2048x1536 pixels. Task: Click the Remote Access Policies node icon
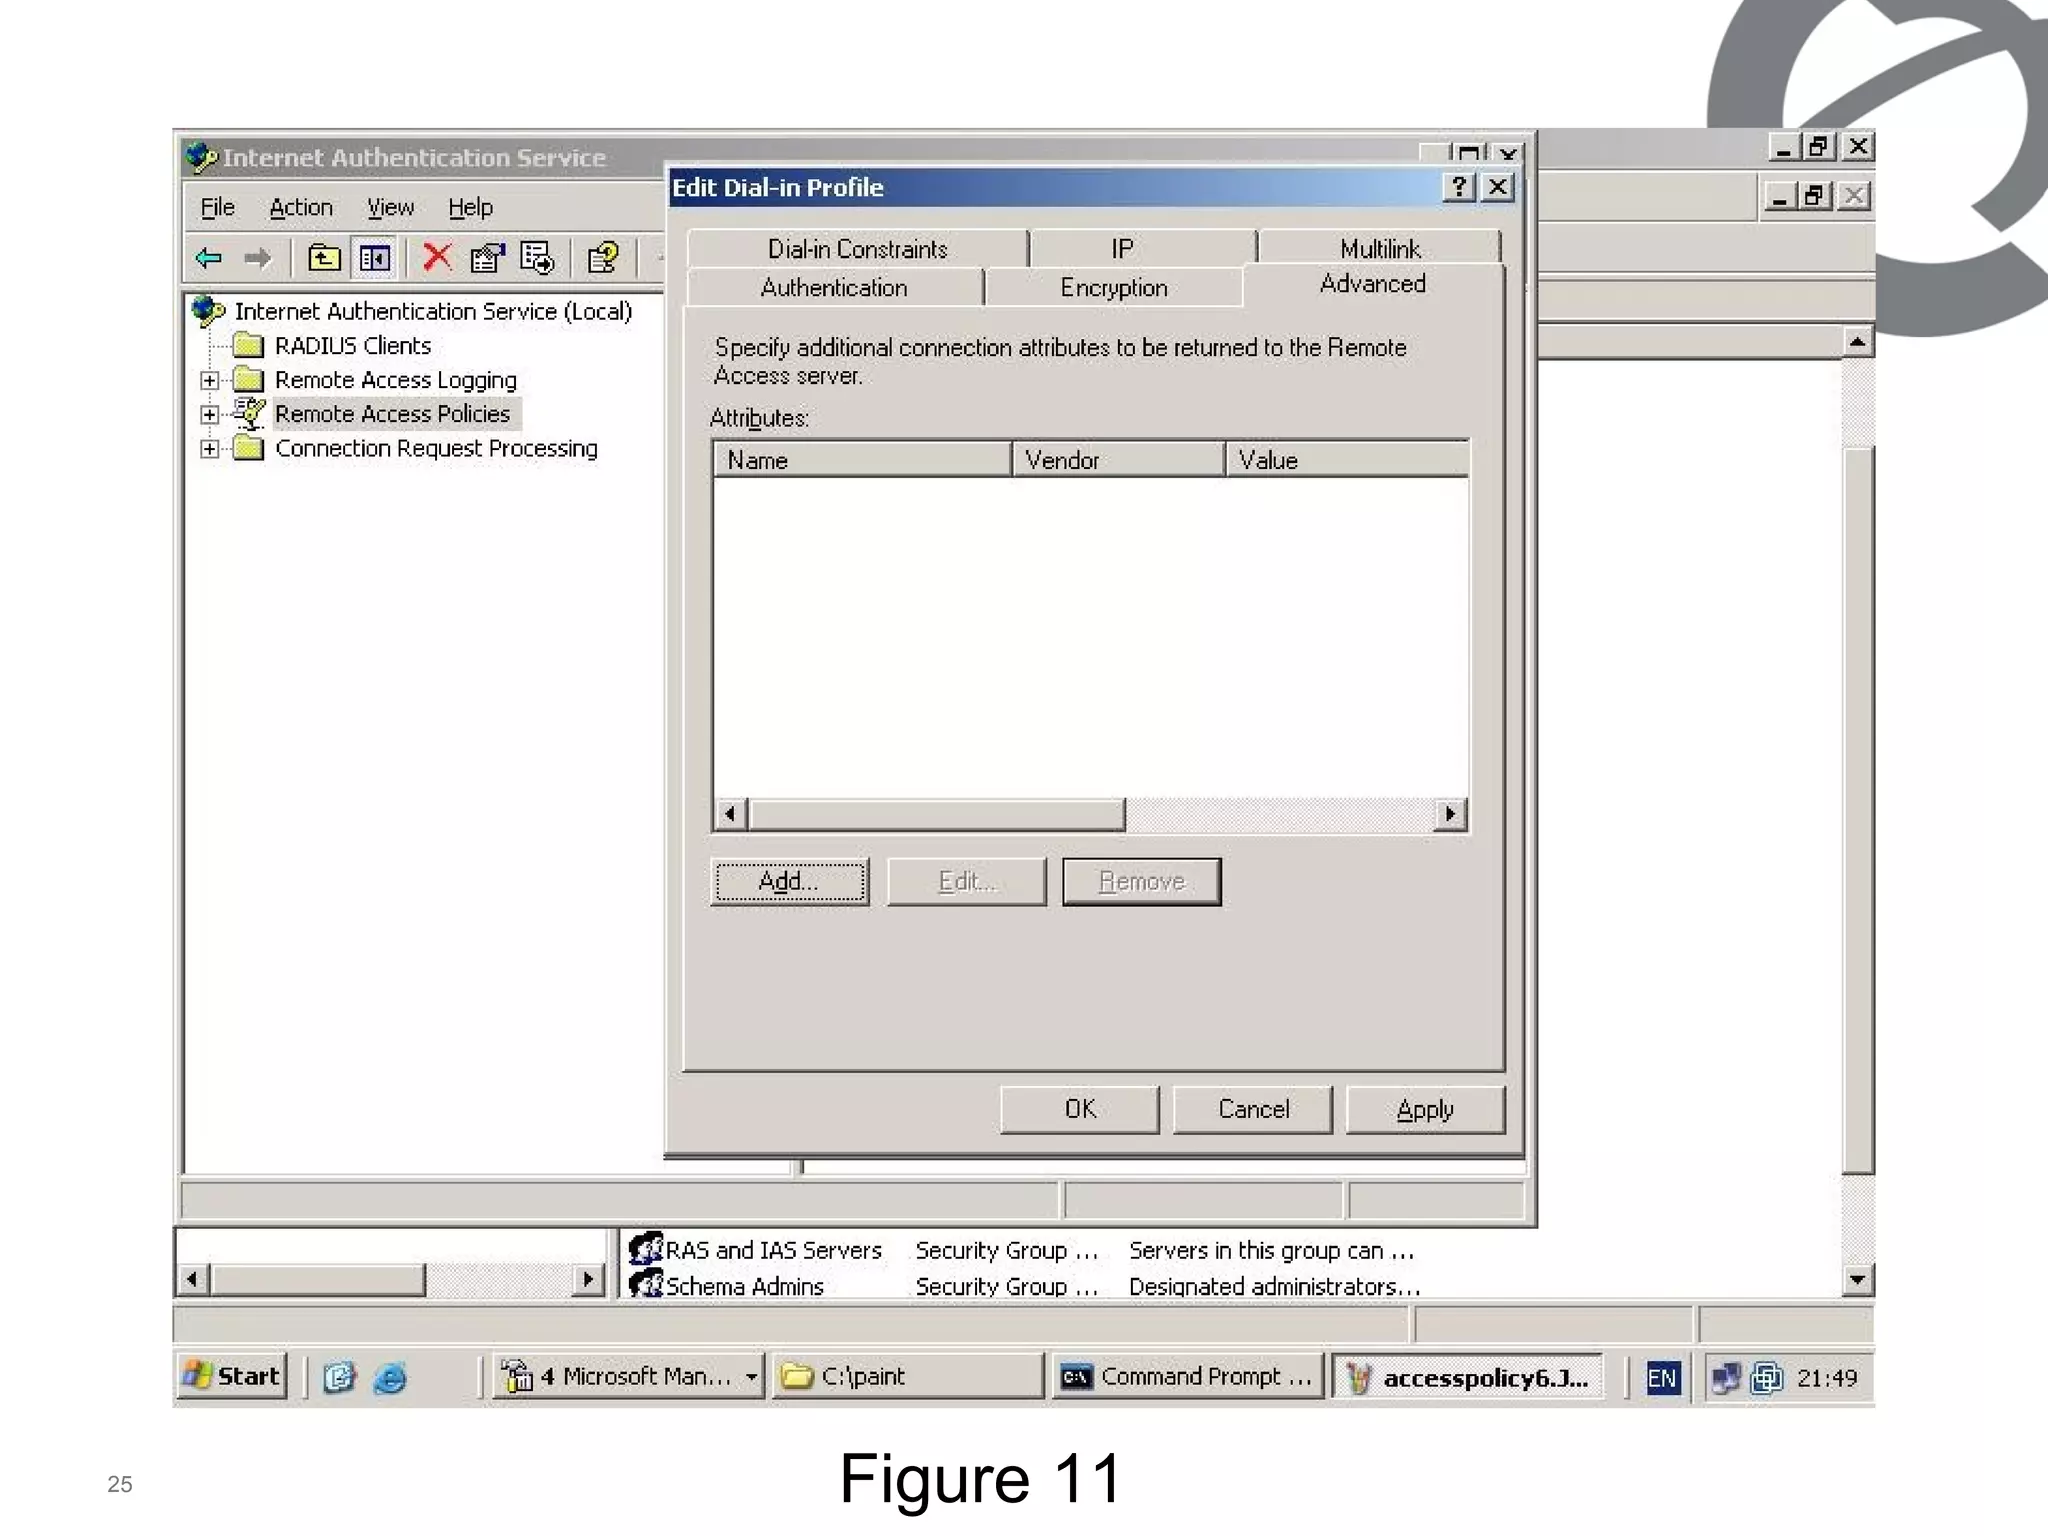pyautogui.click(x=248, y=414)
